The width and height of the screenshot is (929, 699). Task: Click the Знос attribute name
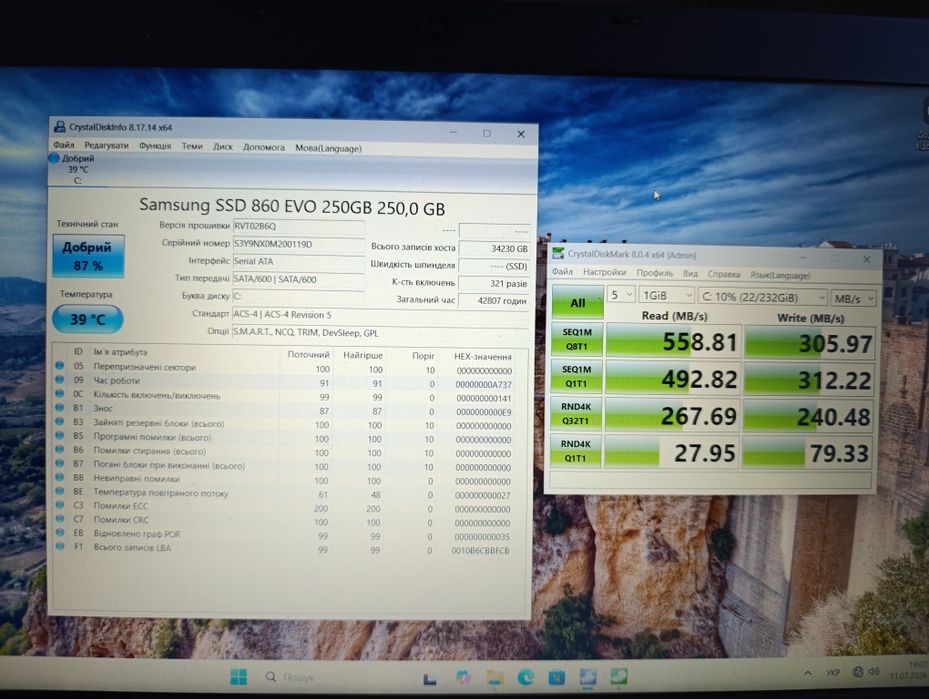click(102, 408)
